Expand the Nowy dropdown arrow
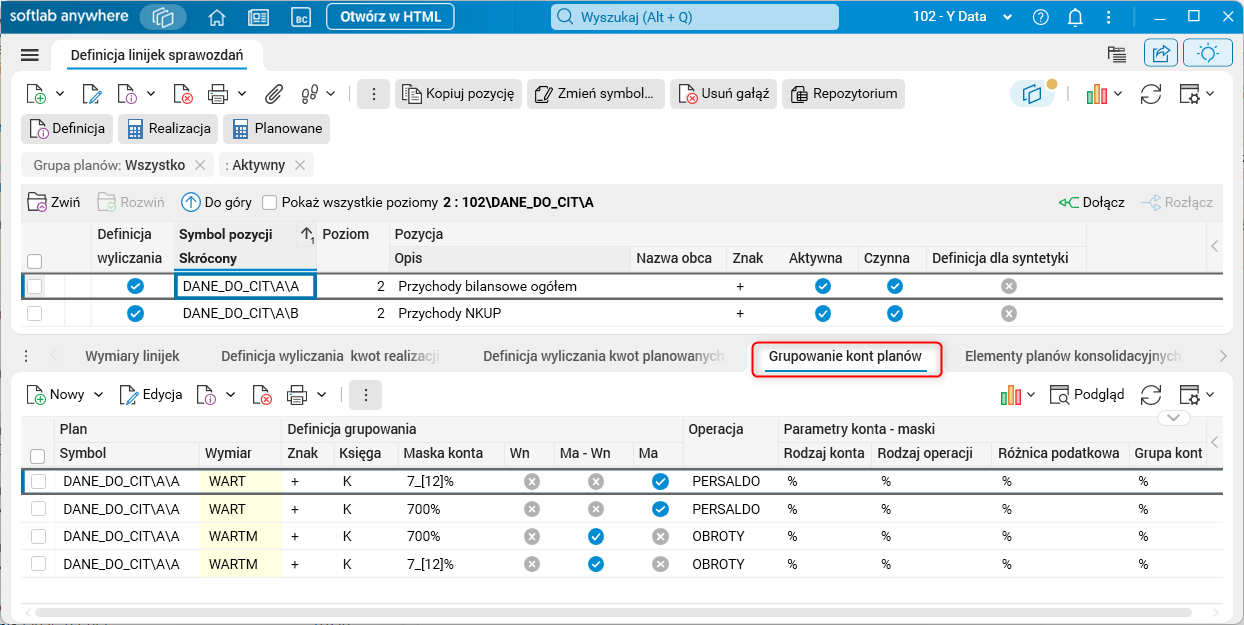 pyautogui.click(x=99, y=395)
